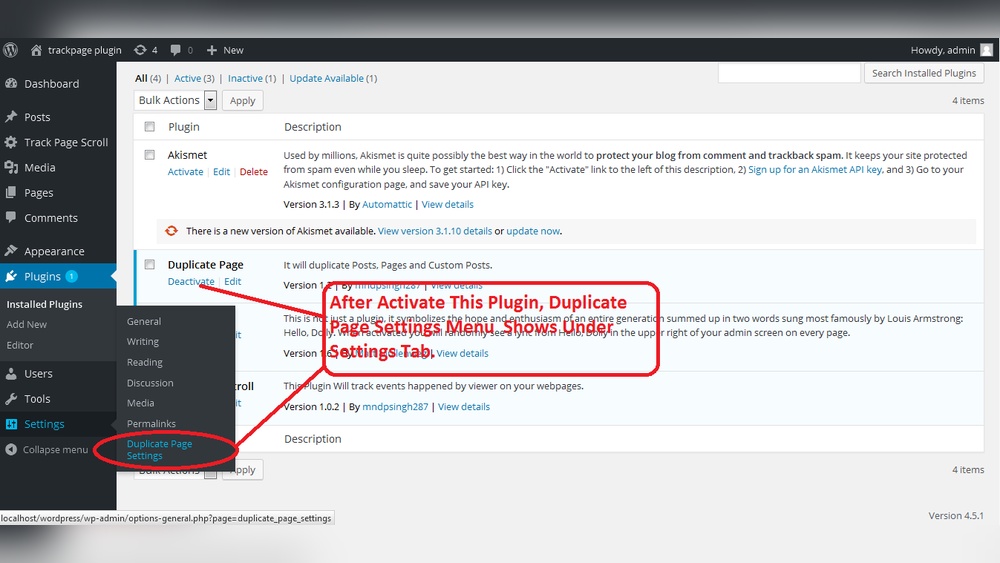Image resolution: width=1000 pixels, height=563 pixels.
Task: Click the Akismet update notice icon
Action: [172, 231]
